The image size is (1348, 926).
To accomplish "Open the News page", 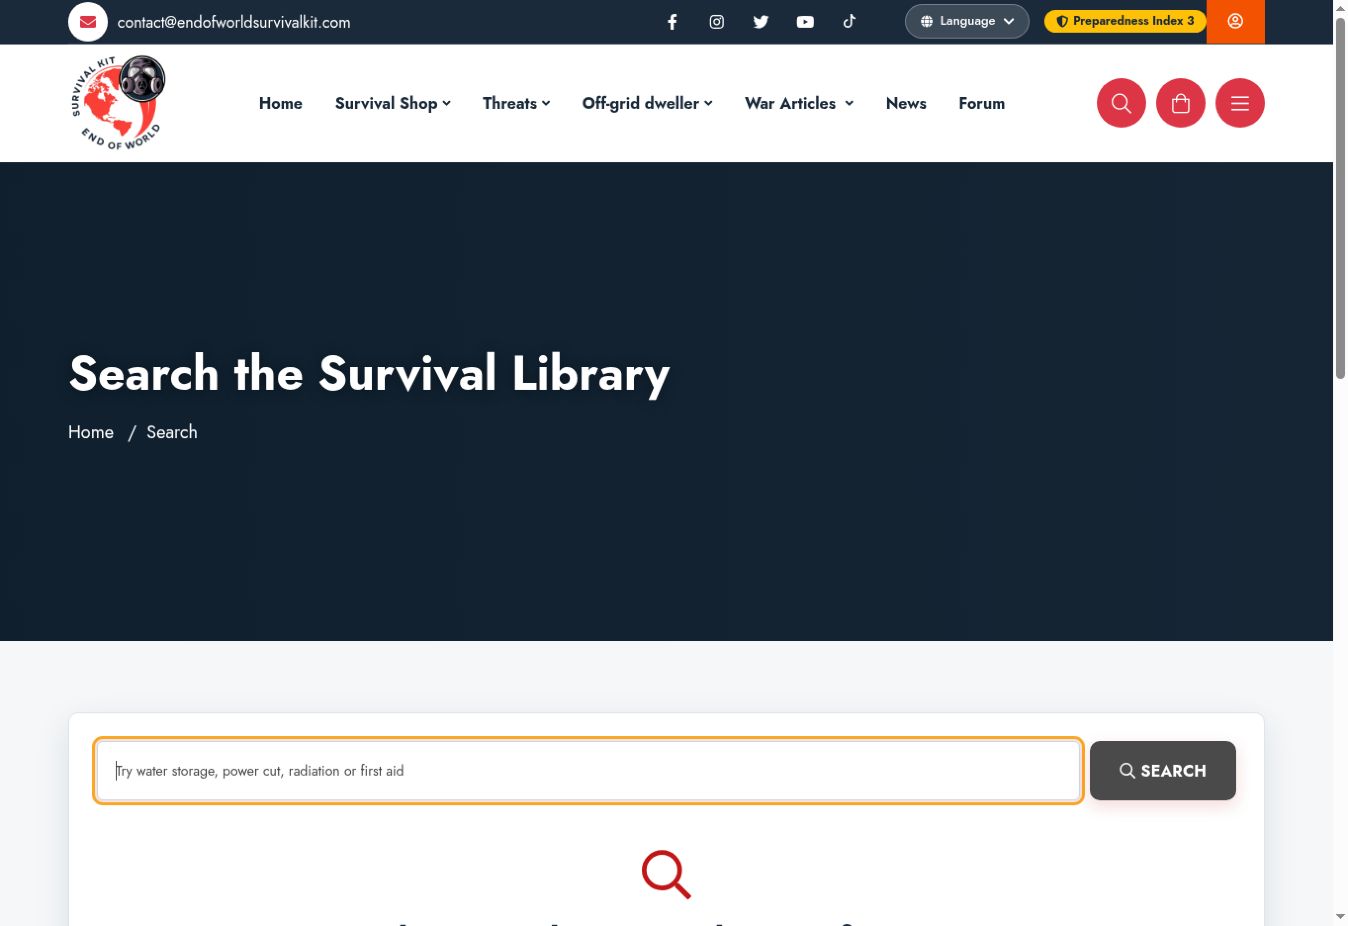I will coord(906,103).
